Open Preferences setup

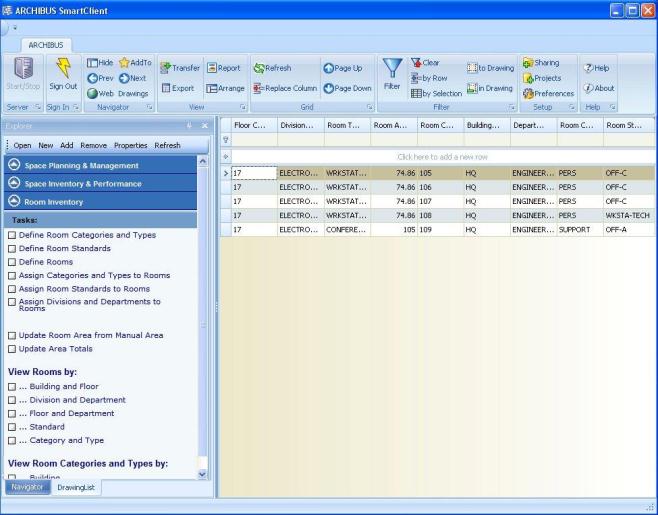pyautogui.click(x=548, y=93)
